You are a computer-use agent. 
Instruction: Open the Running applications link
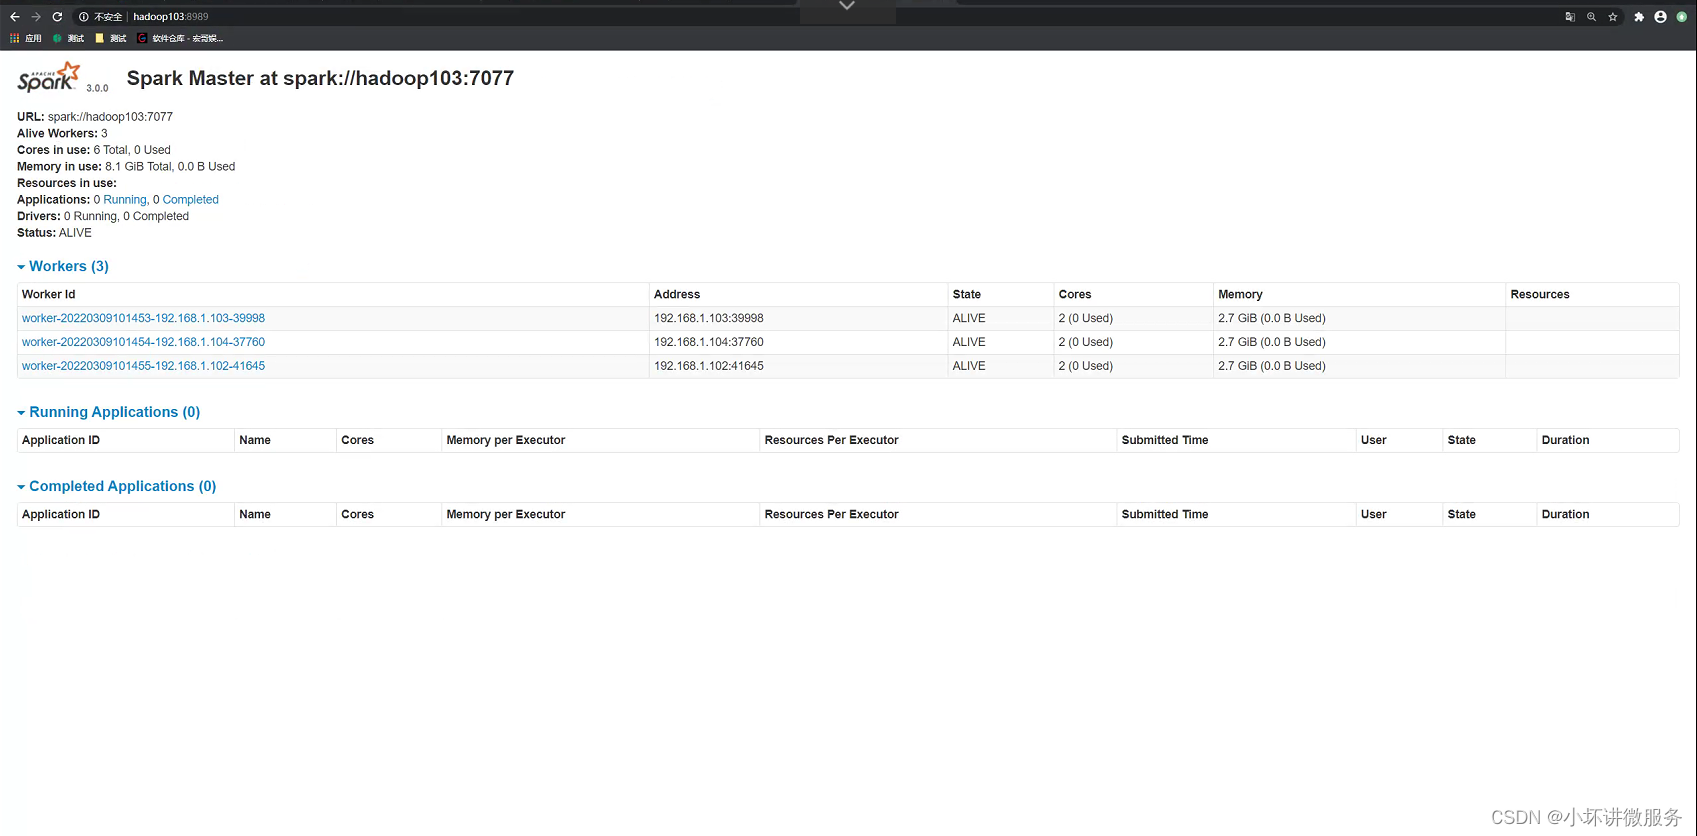[x=125, y=200]
